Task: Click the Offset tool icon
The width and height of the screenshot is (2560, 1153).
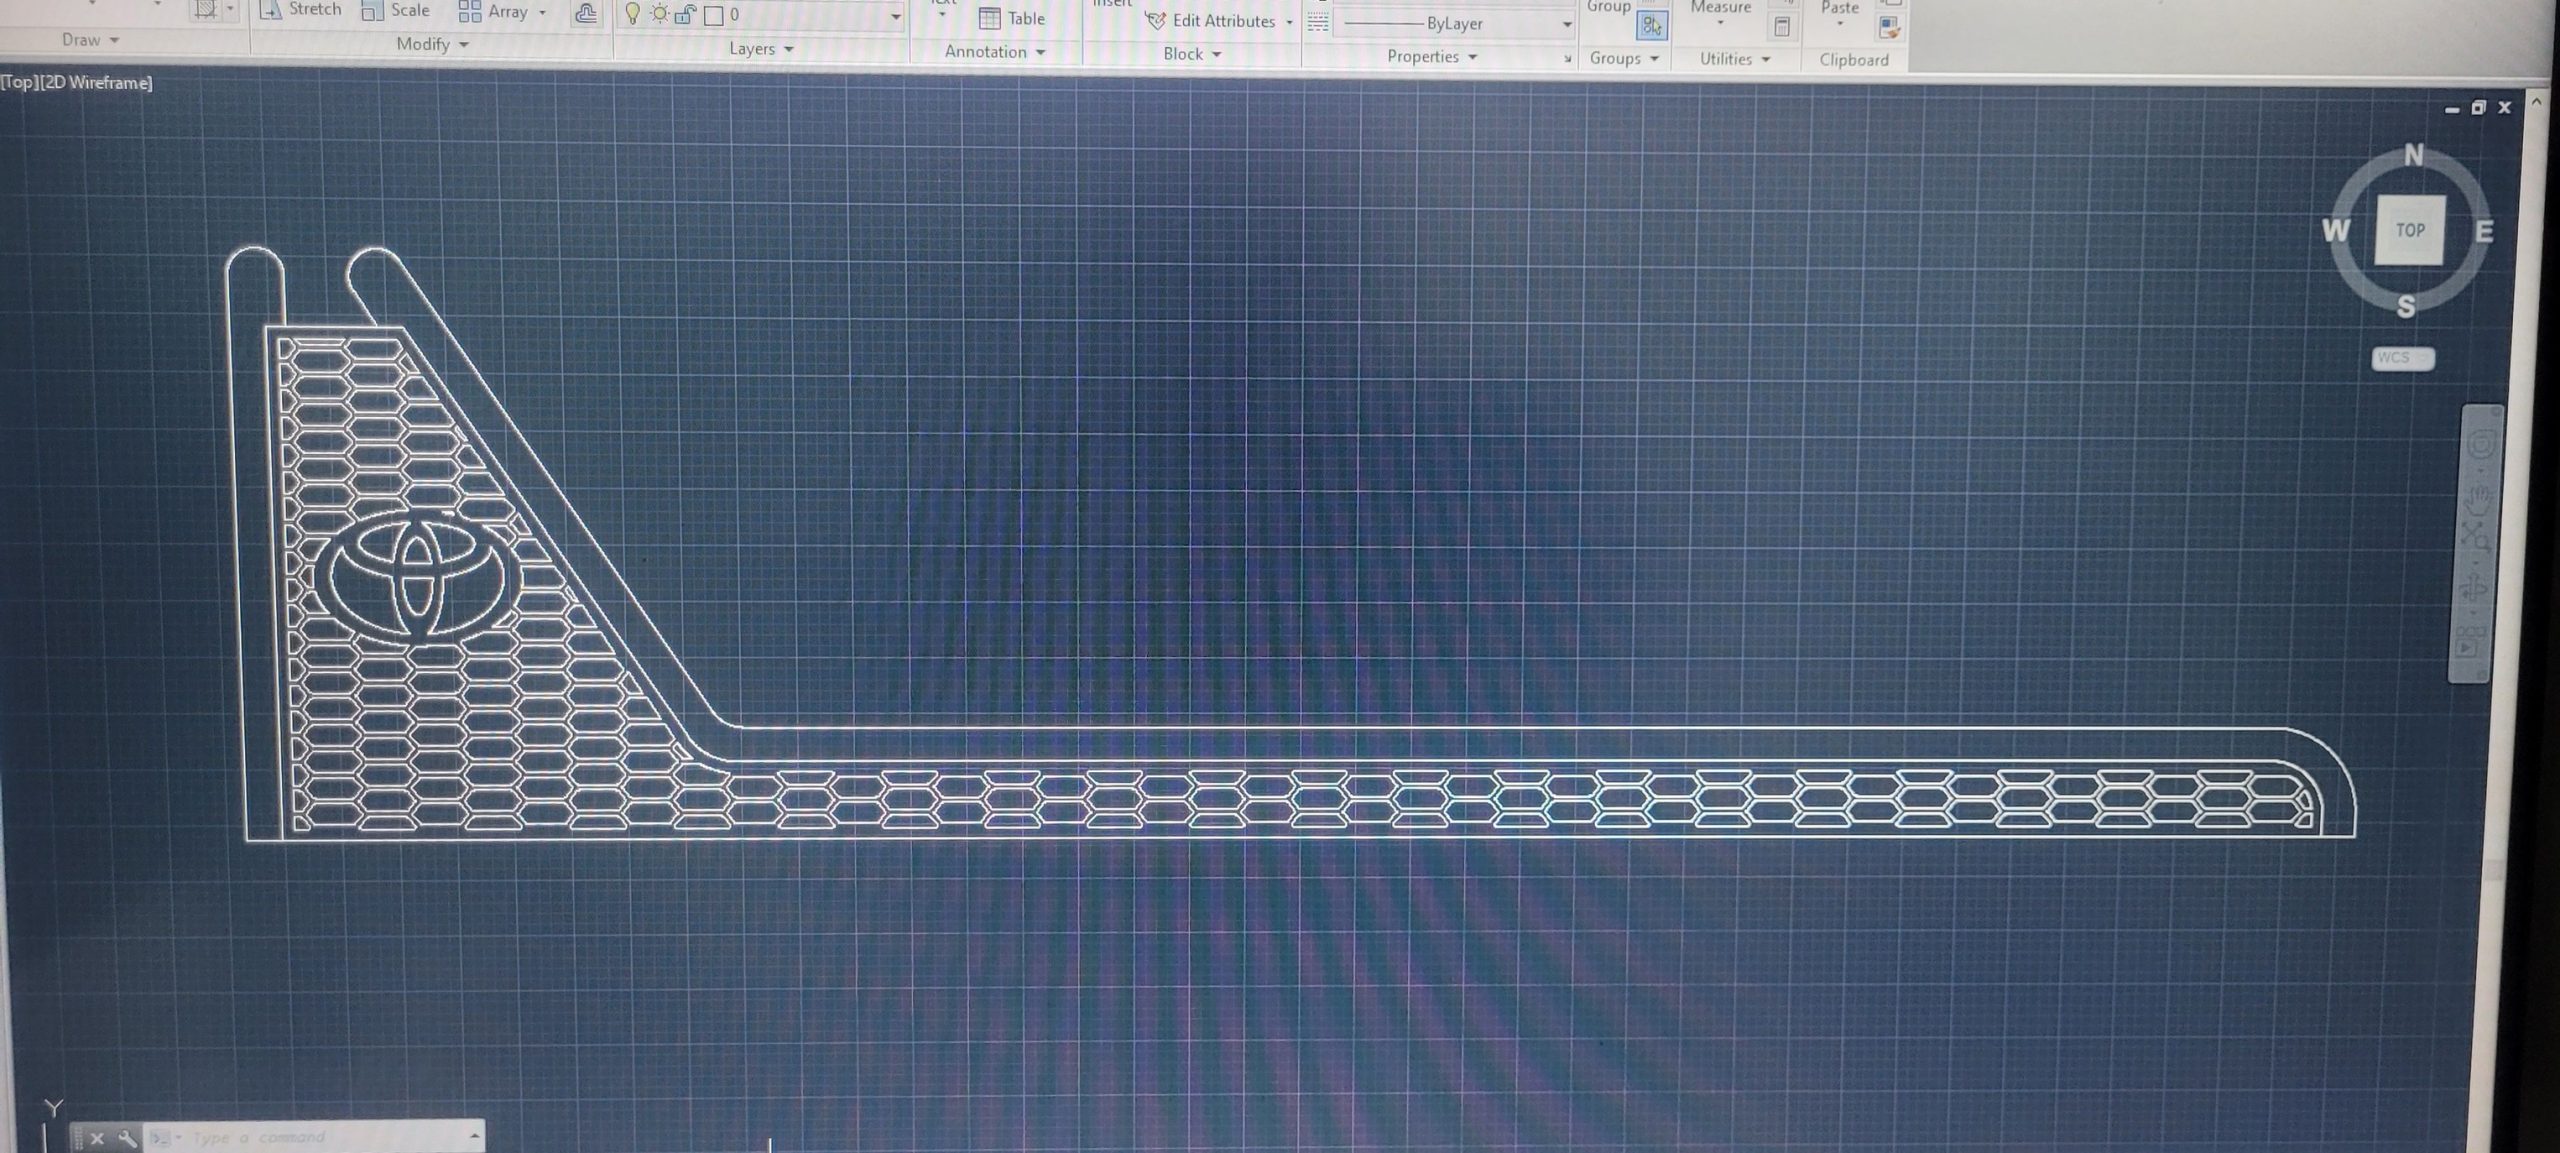Action: click(586, 13)
